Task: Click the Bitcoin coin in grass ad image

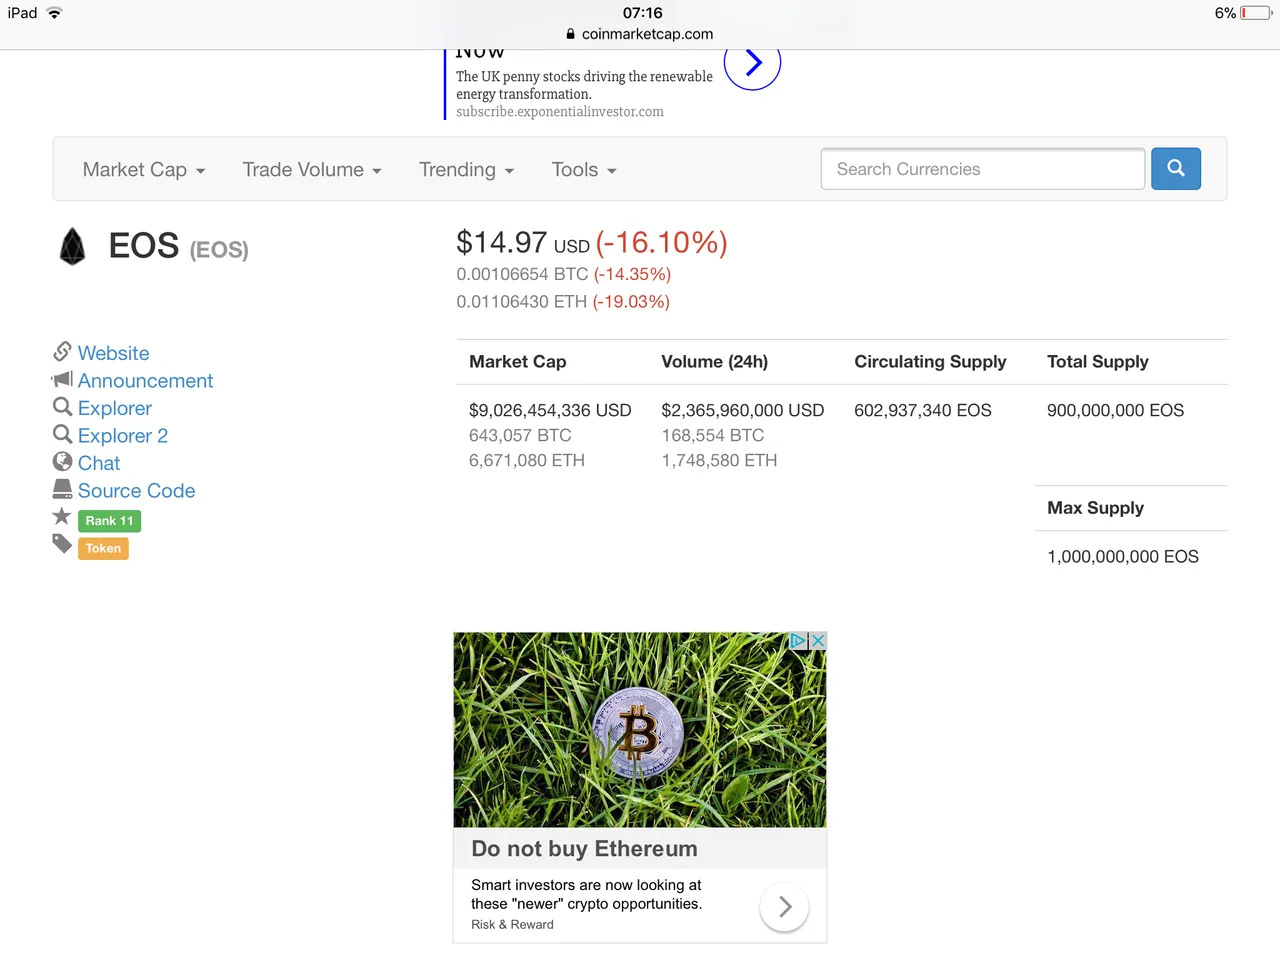Action: pyautogui.click(x=638, y=733)
